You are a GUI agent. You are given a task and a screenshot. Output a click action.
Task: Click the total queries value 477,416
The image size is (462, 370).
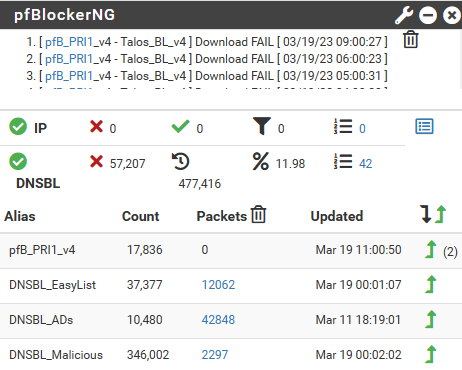pyautogui.click(x=200, y=184)
